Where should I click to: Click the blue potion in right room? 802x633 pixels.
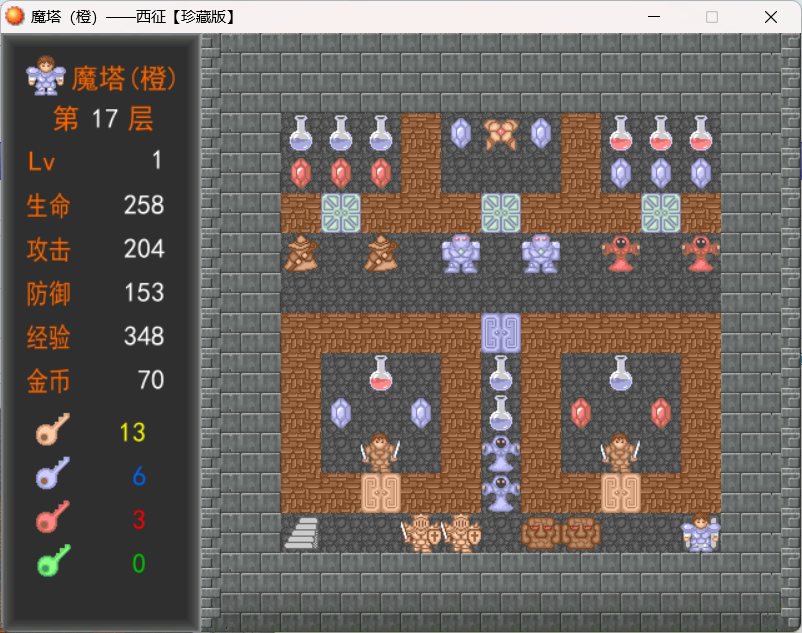pyautogui.click(x=621, y=373)
